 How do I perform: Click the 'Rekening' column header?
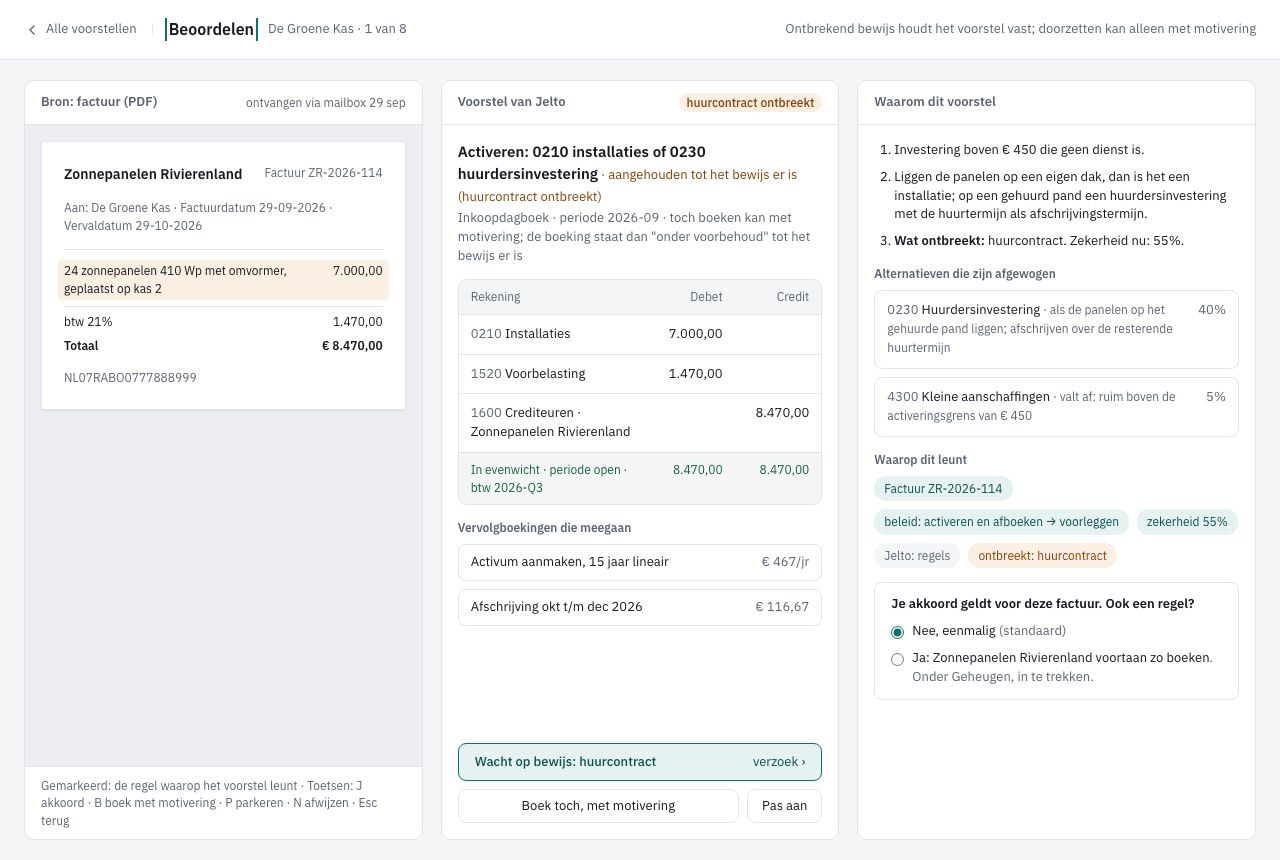(x=495, y=297)
